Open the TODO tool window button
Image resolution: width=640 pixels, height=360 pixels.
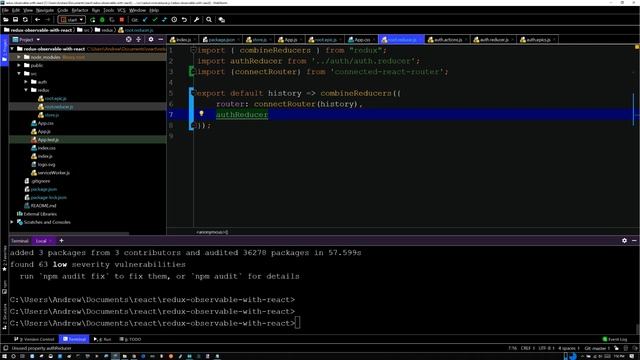tap(131, 339)
